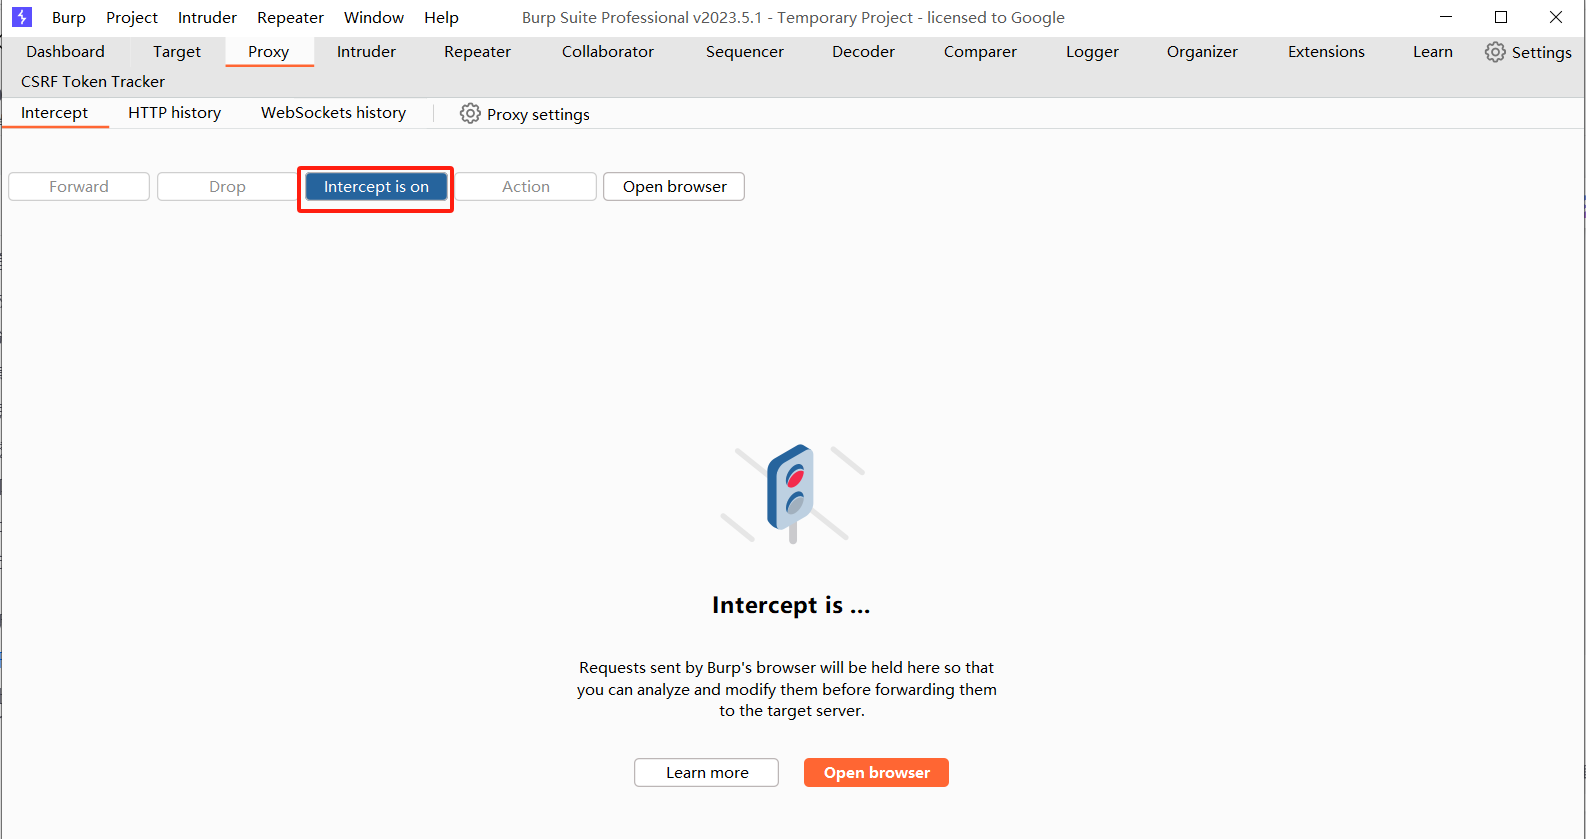Open the Sequencer tab
The width and height of the screenshot is (1586, 839).
745,52
